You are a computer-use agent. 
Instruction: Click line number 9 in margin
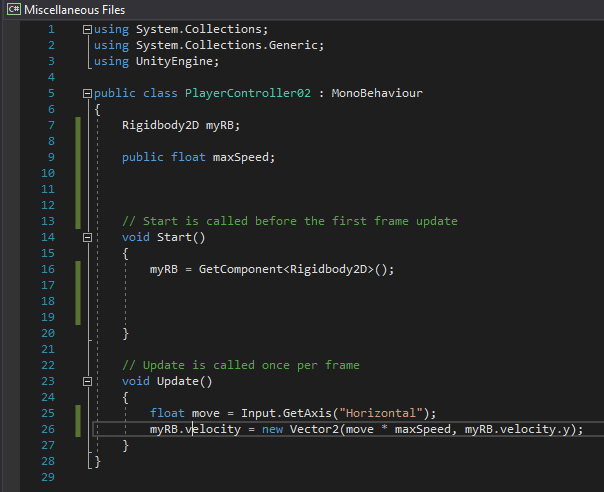coord(51,157)
